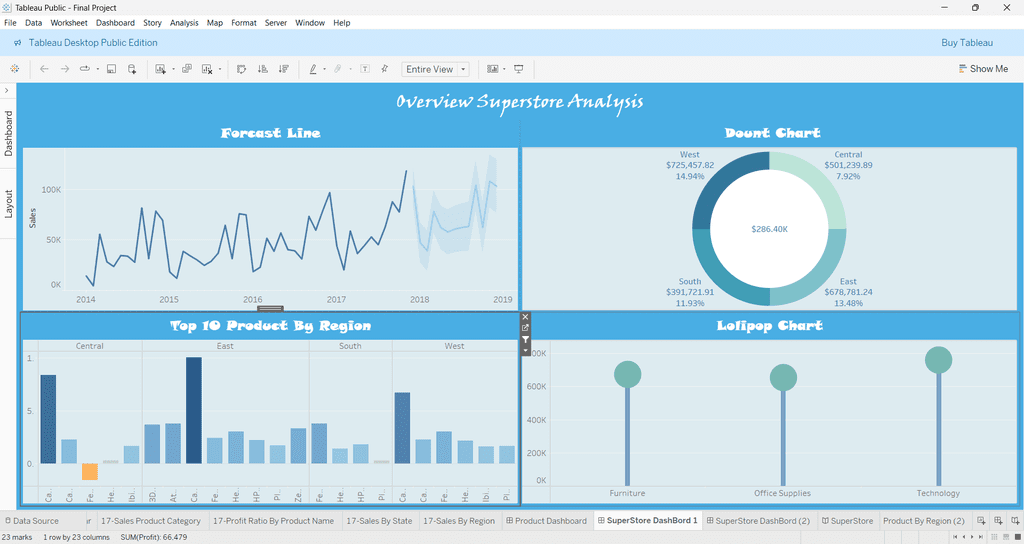The image size is (1024, 544).
Task: Open the vertical Layout side tab
Action: [8, 203]
